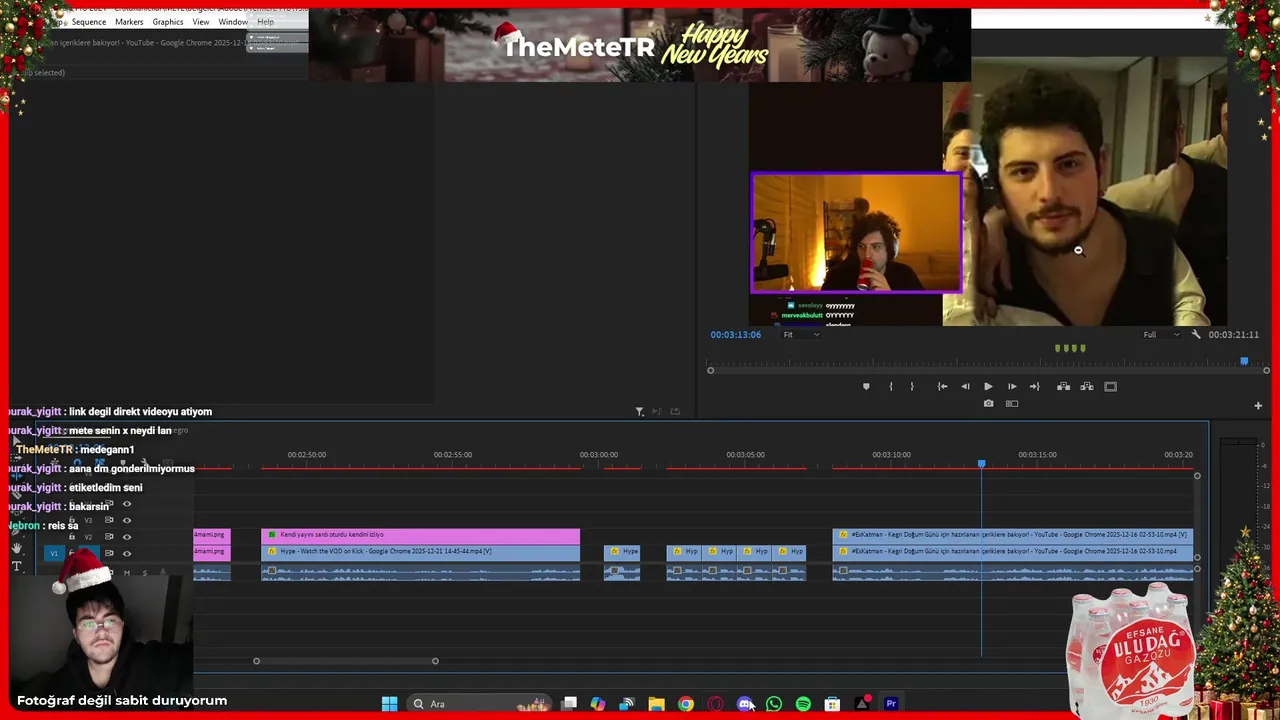Click the timeline playhead handle on the ruler
Image resolution: width=1280 pixels, height=720 pixels.
(x=981, y=464)
